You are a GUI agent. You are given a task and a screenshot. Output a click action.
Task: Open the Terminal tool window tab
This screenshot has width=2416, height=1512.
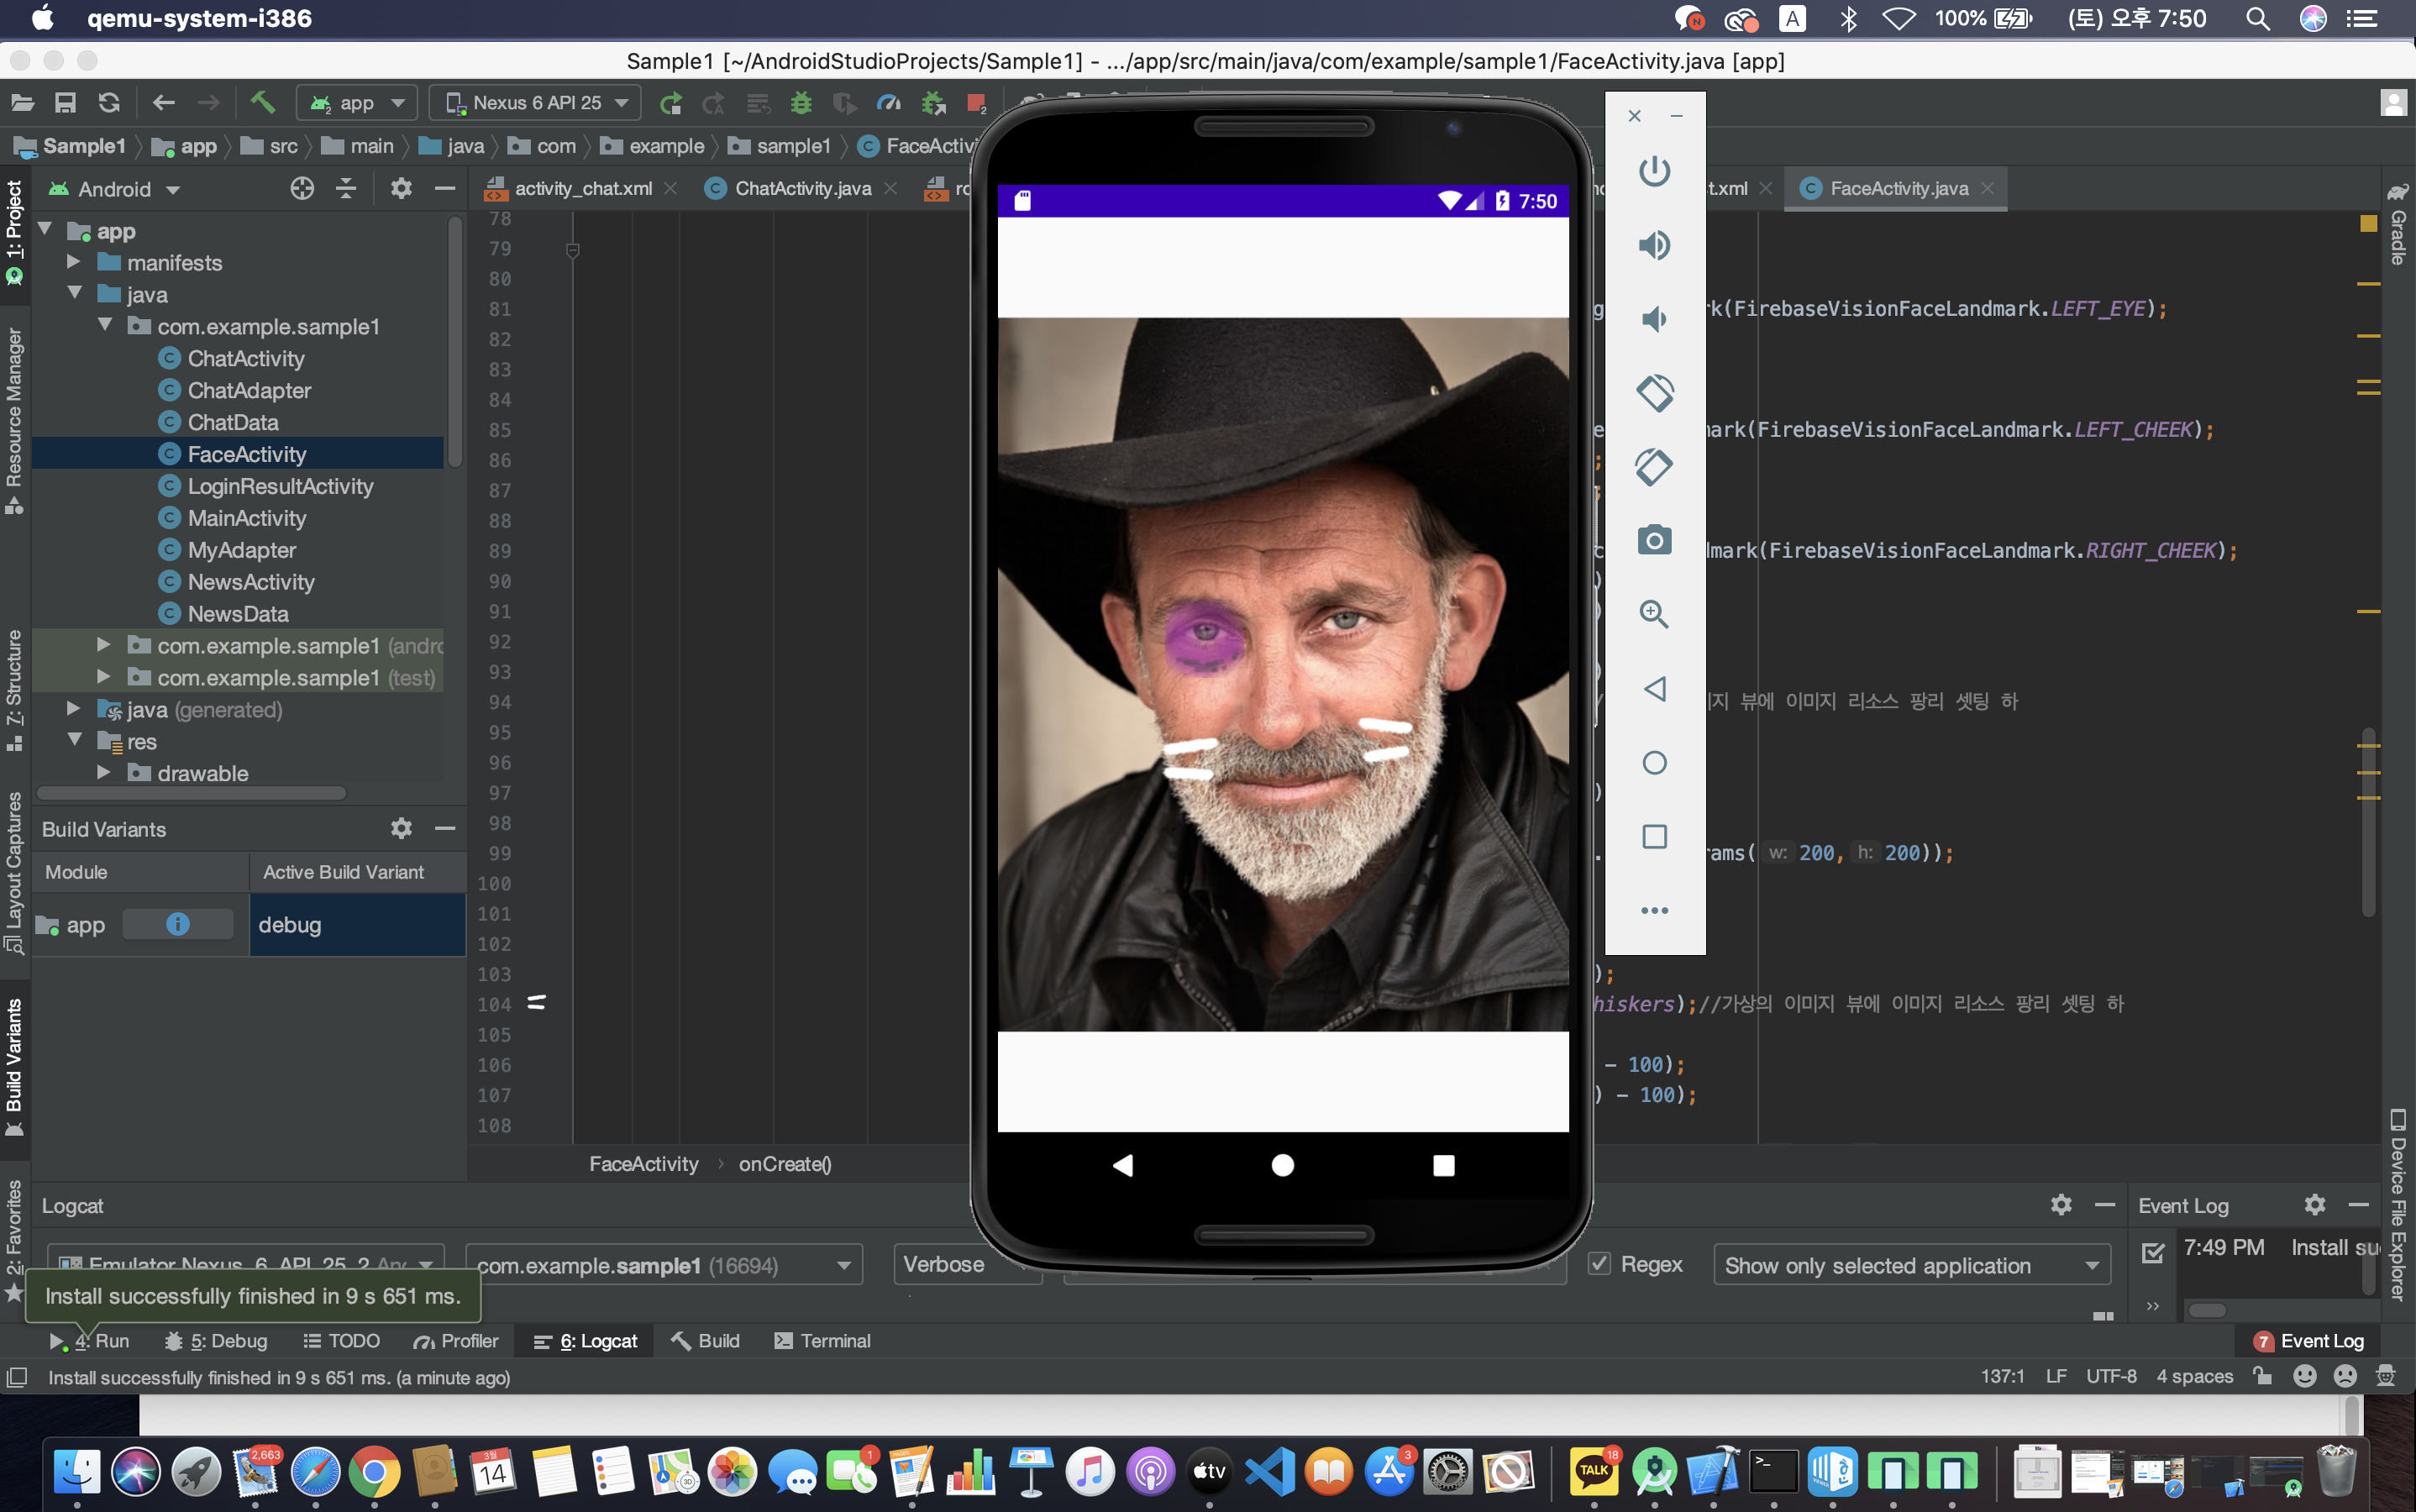822,1341
